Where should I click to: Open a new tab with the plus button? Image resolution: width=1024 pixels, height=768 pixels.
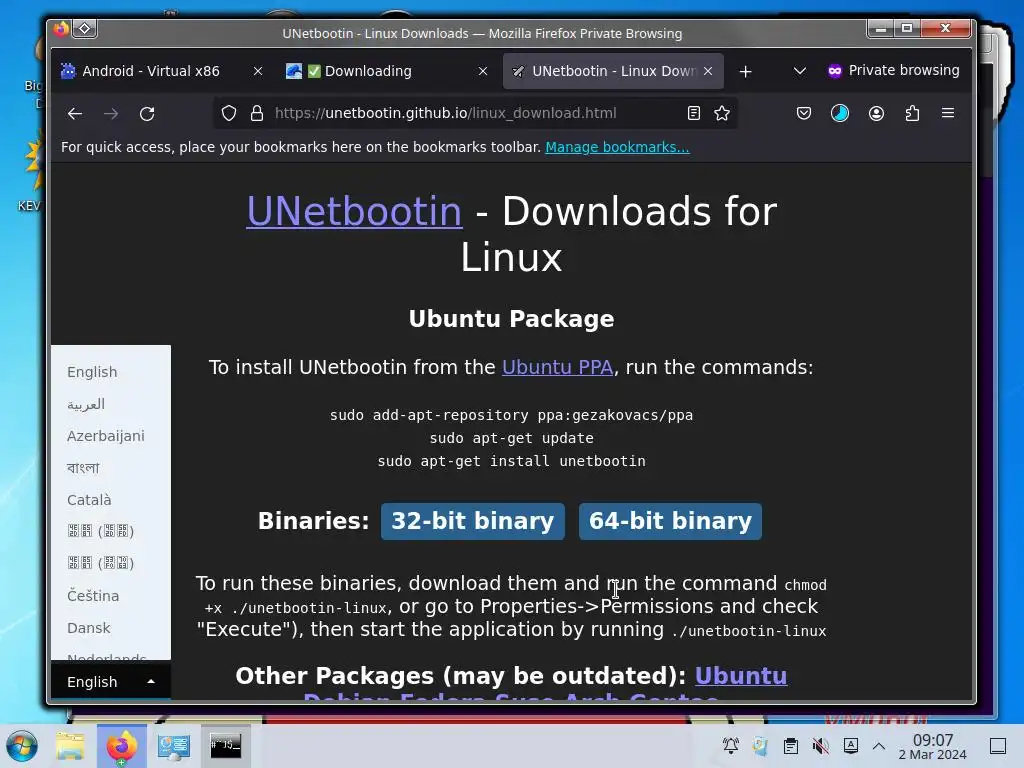point(745,71)
